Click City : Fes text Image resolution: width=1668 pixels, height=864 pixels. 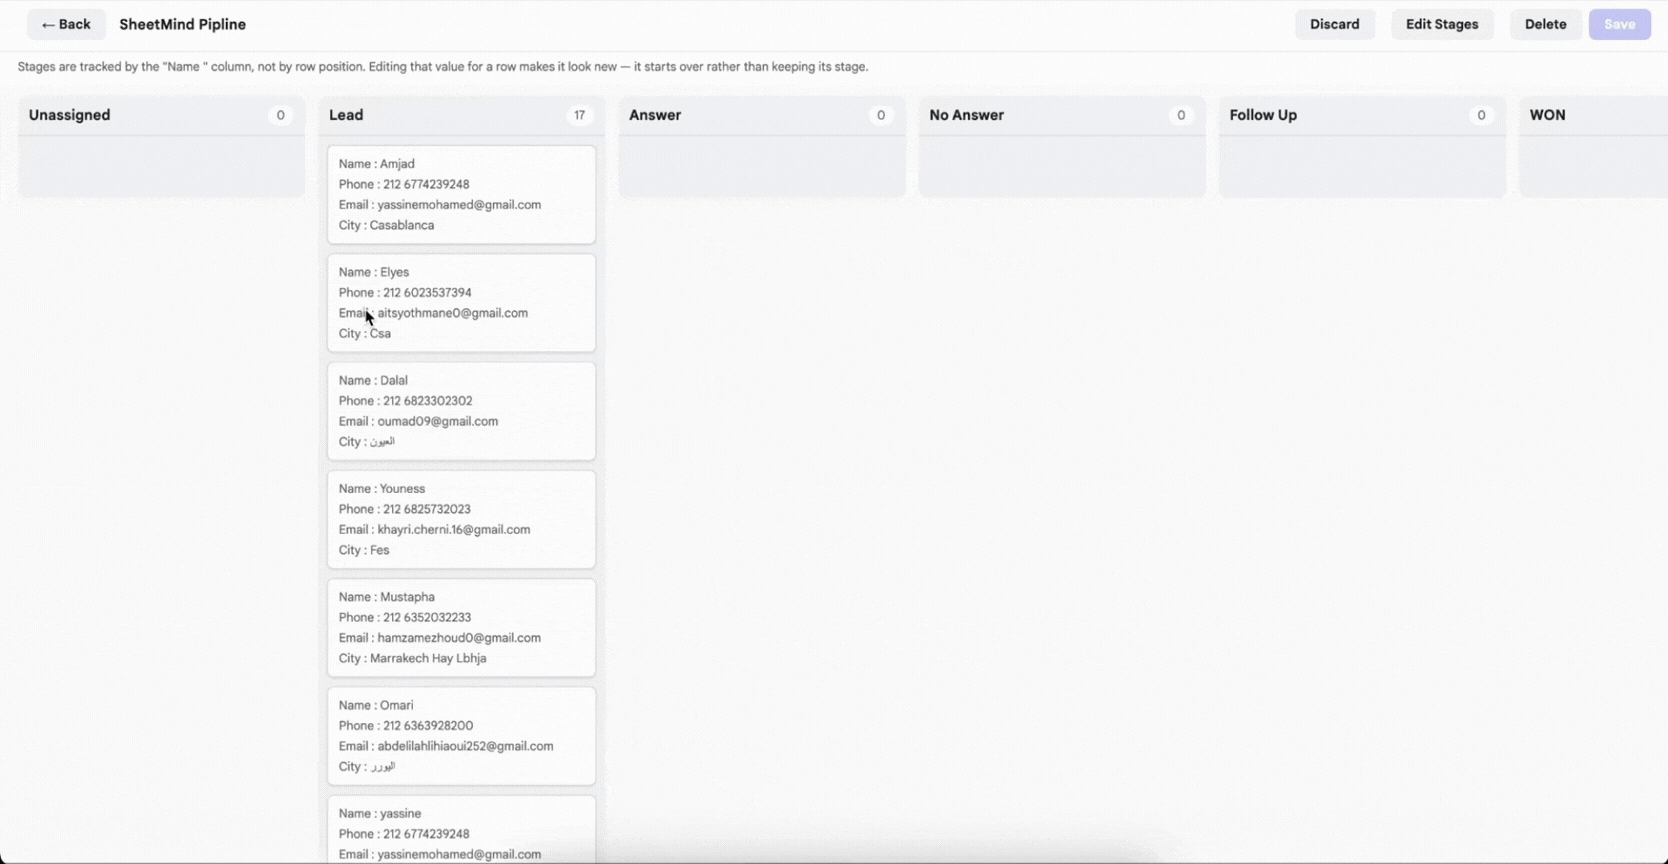pyautogui.click(x=364, y=550)
